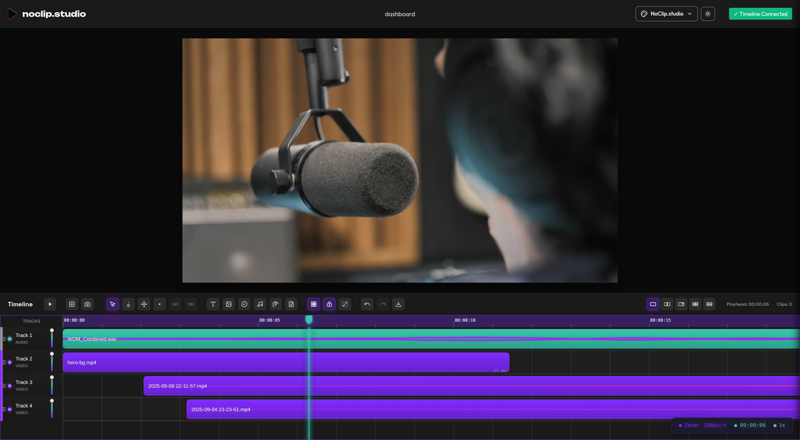Toggle the Track 2 video enable dot
This screenshot has width=800, height=440.
pos(10,362)
